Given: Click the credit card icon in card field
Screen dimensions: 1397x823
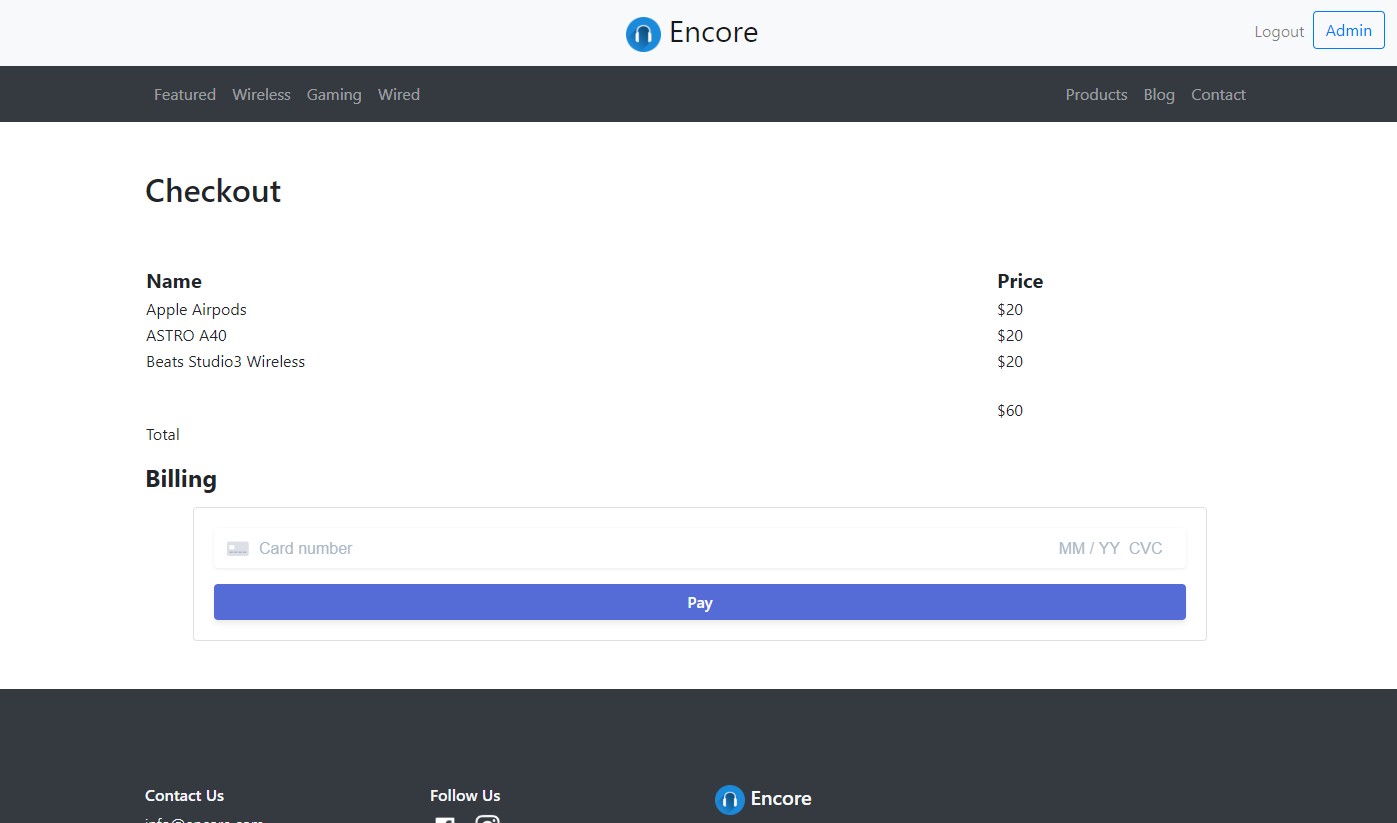Looking at the screenshot, I should [x=238, y=548].
